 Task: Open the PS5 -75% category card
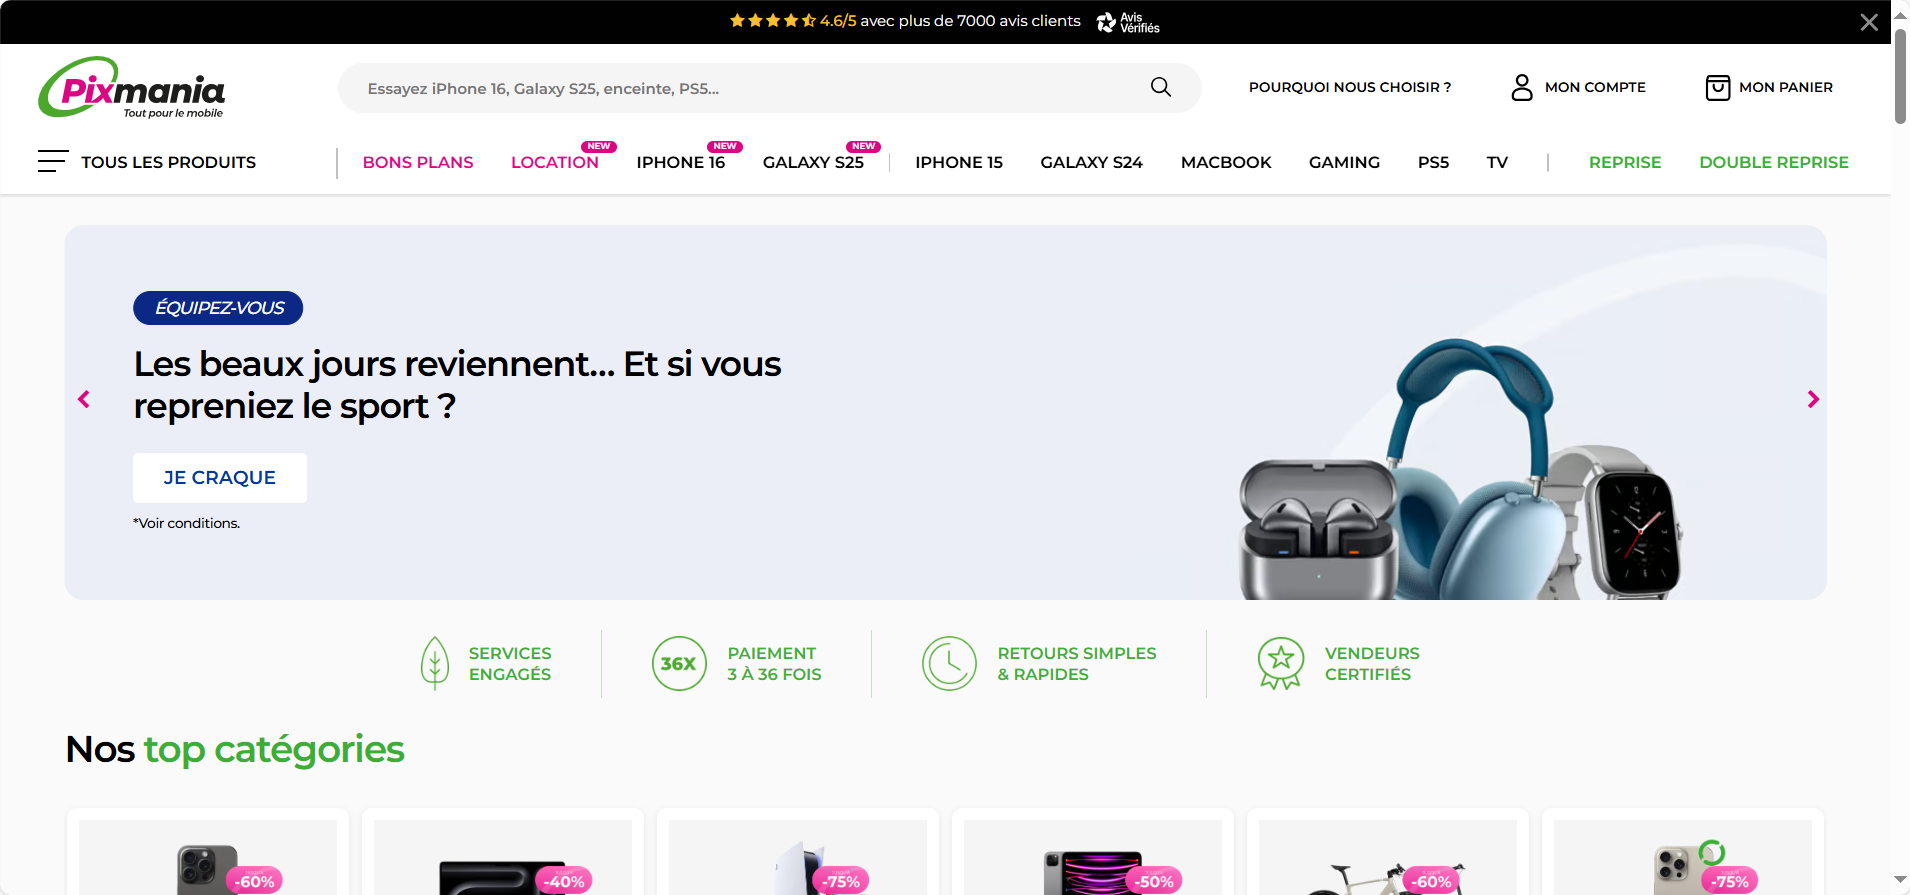[x=798, y=852]
